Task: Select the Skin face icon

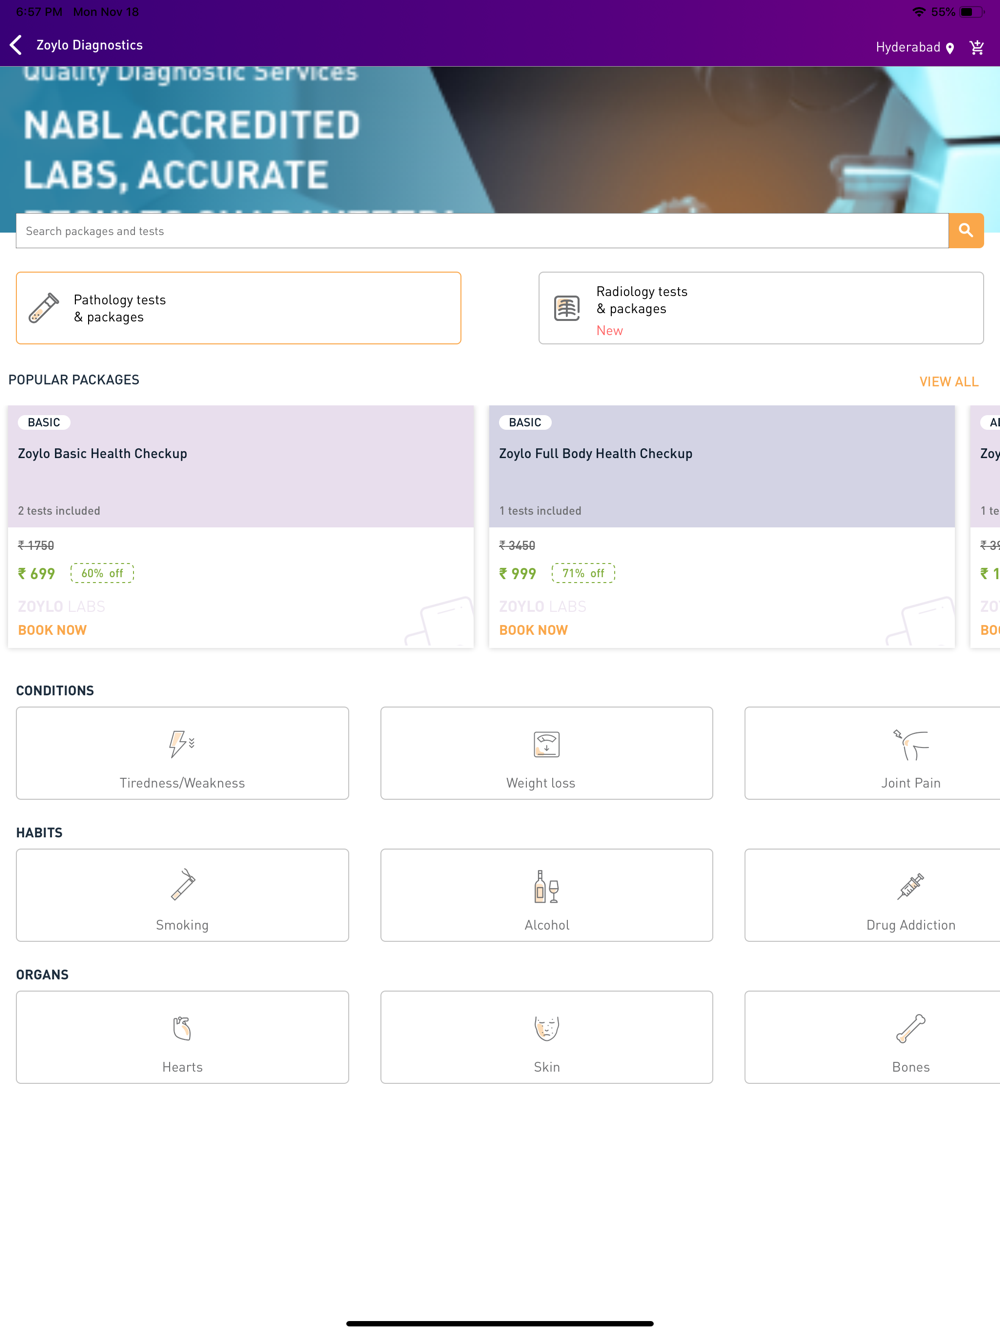Action: (x=547, y=1028)
